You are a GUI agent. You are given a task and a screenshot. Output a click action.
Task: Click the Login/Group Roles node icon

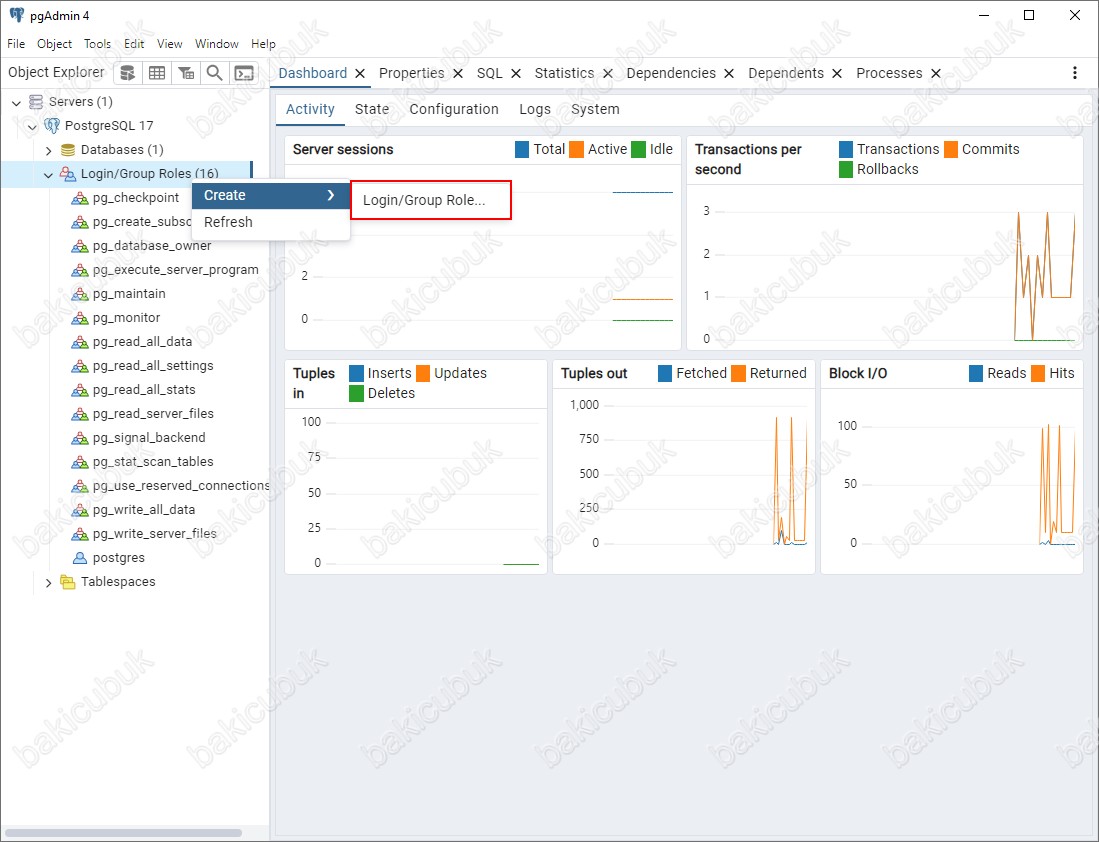click(x=68, y=174)
